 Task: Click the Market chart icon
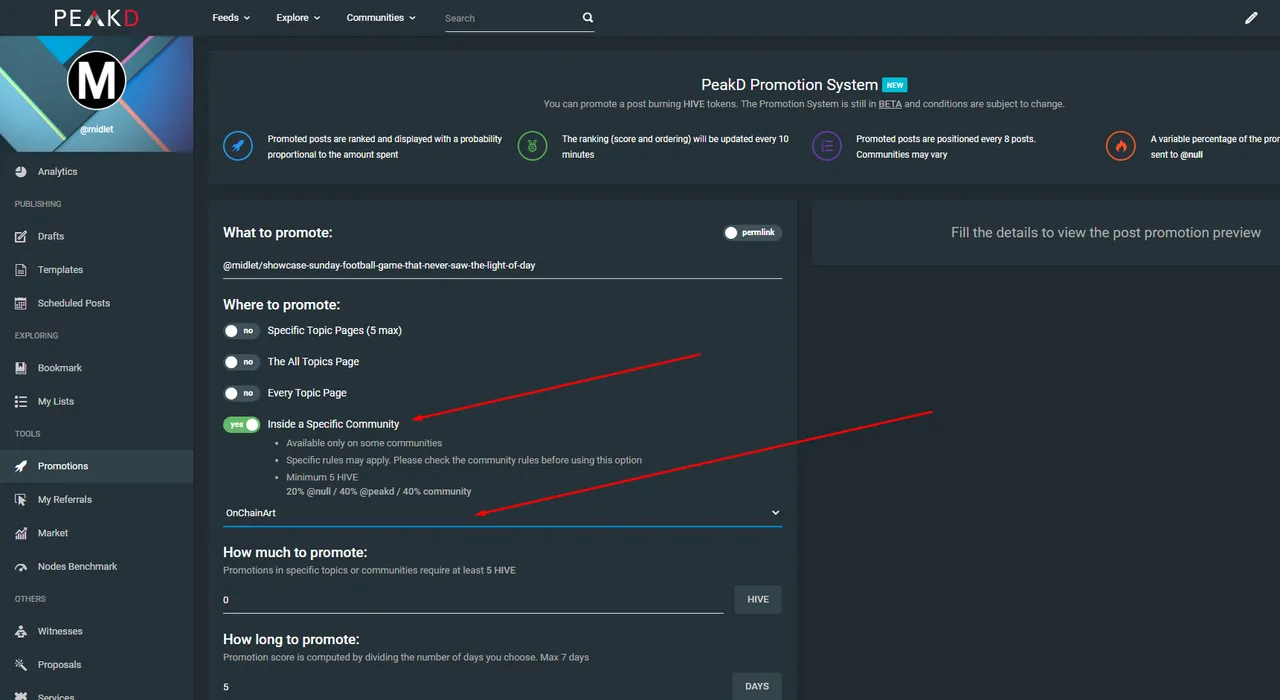(21, 533)
